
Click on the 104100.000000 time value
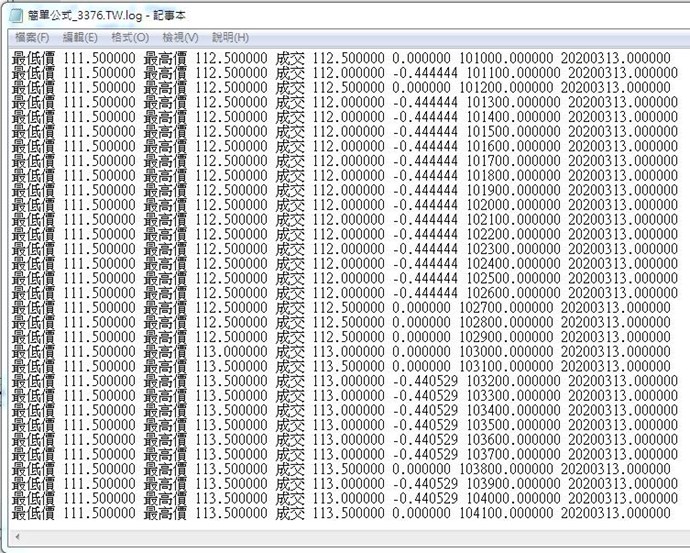click(505, 512)
